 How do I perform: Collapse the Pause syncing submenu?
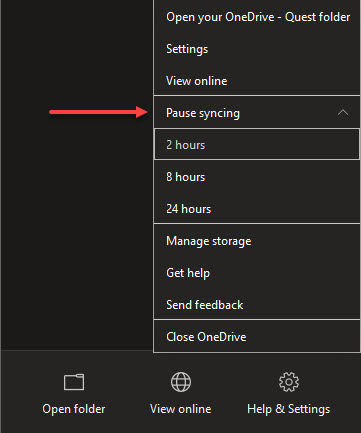point(257,113)
